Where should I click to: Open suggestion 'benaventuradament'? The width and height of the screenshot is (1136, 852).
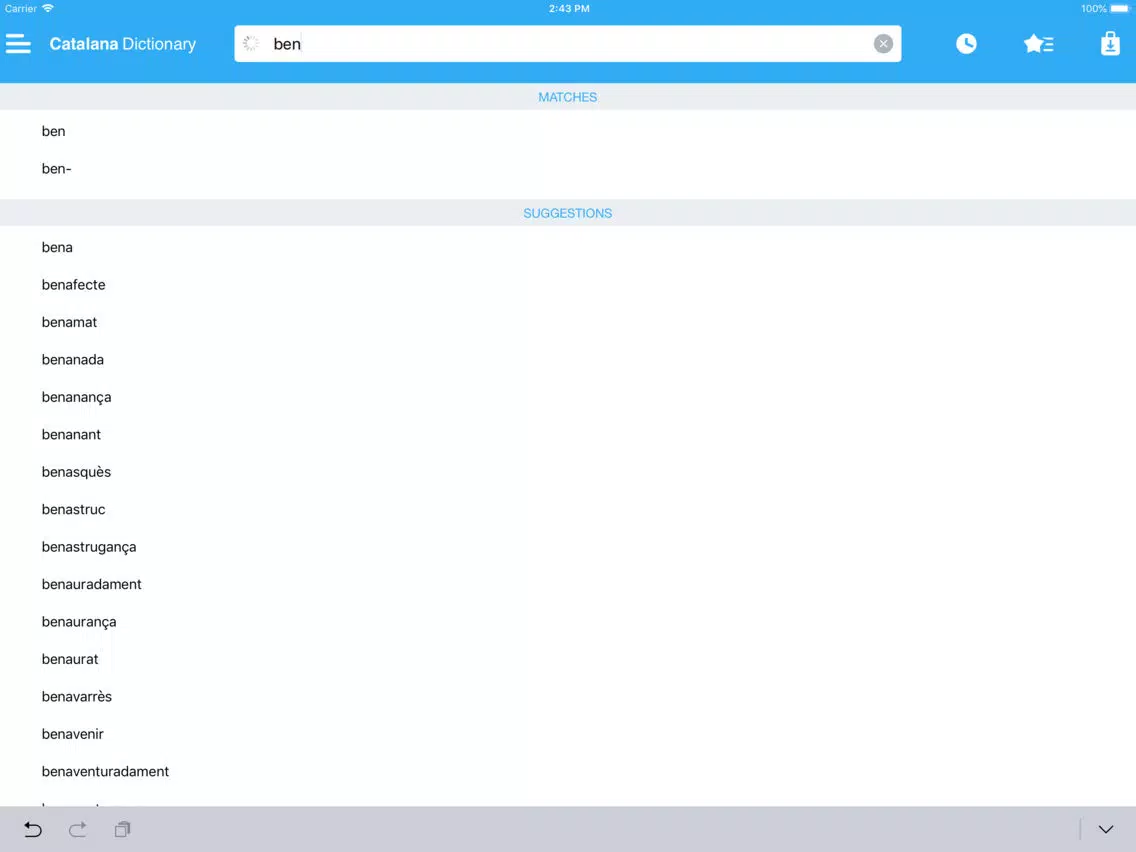(568, 772)
